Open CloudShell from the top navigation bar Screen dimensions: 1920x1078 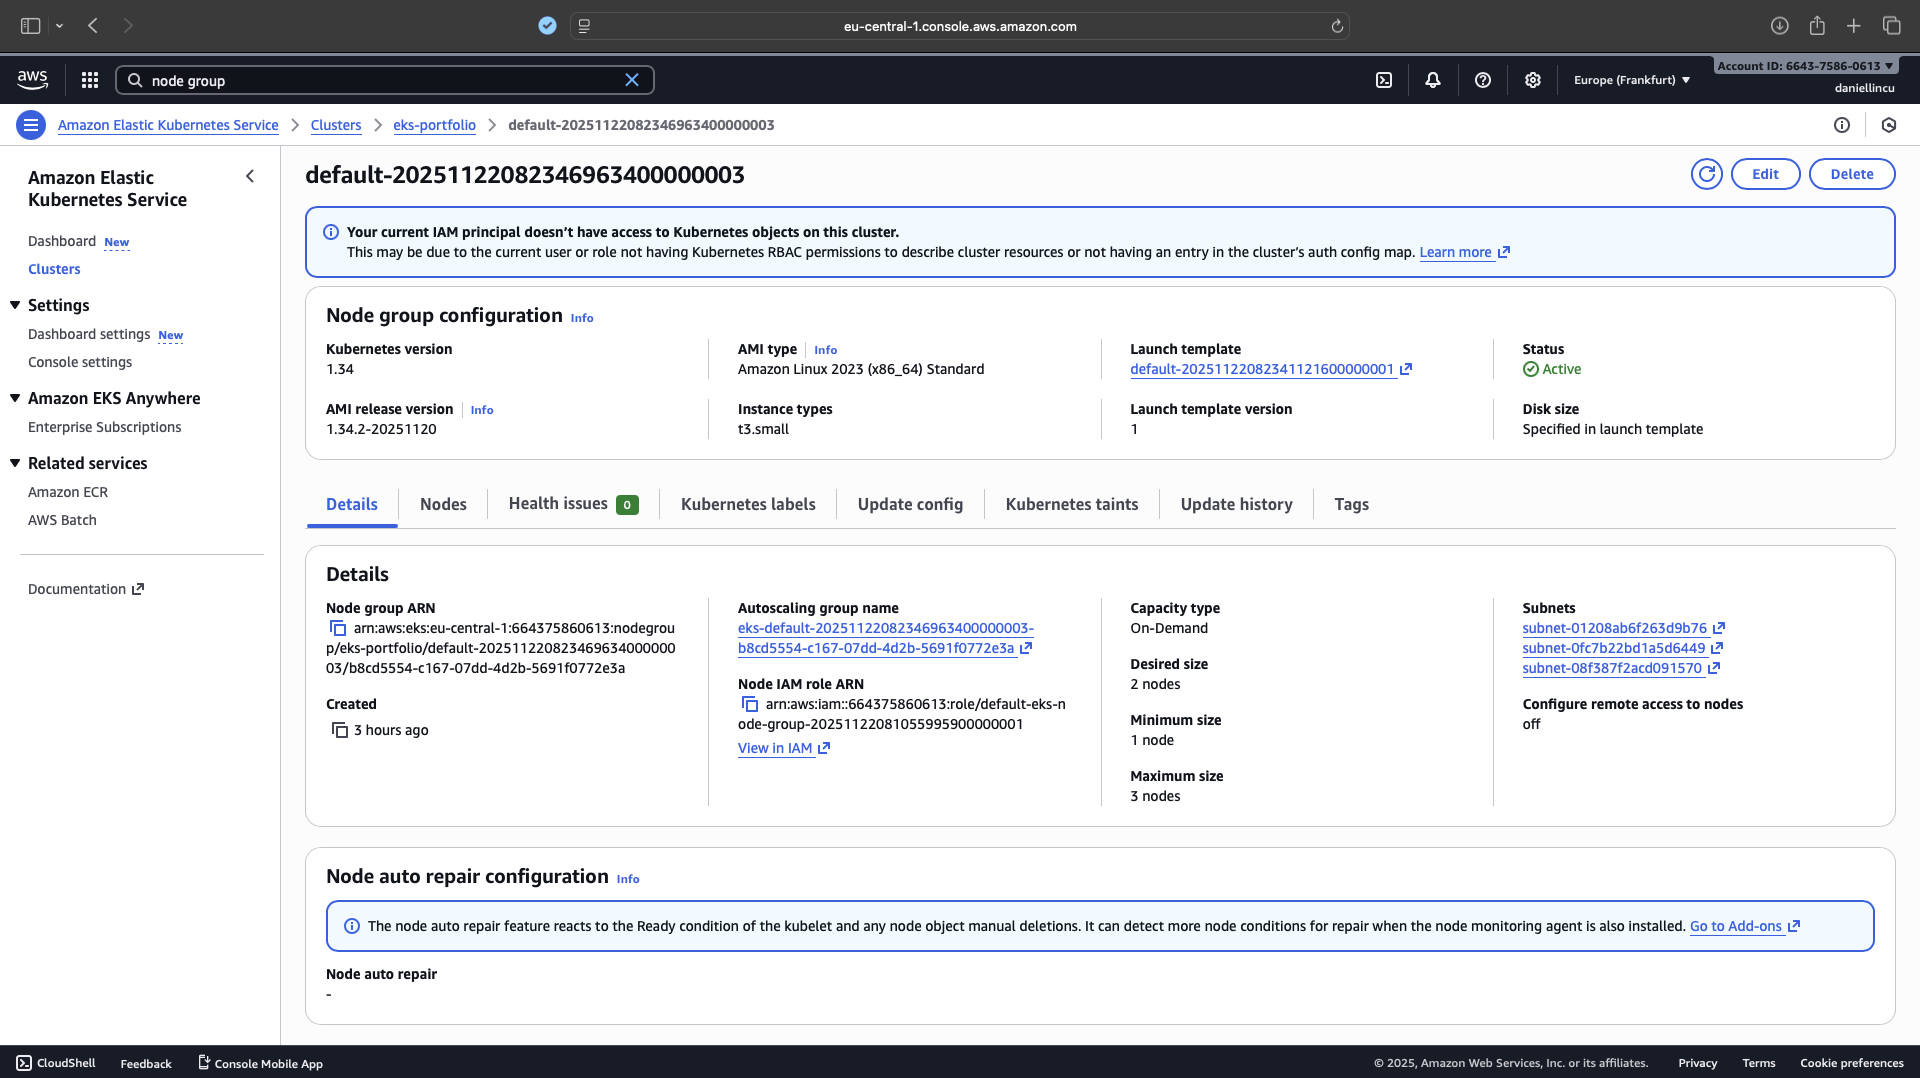1384,80
